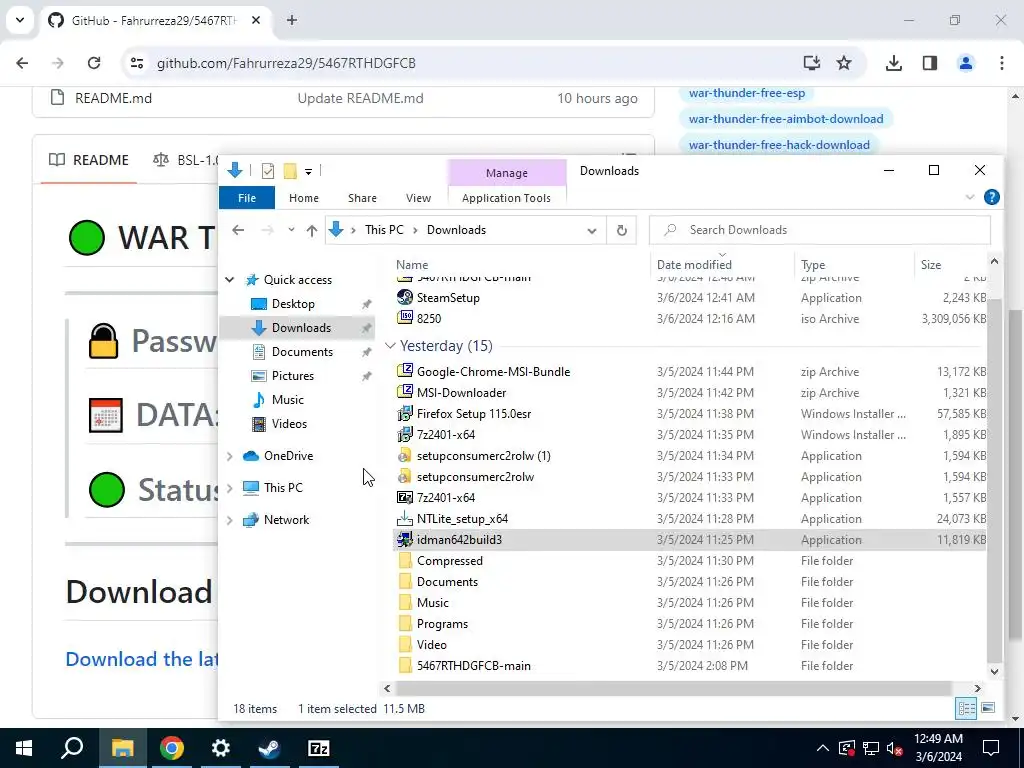Open Steam from the taskbar
The width and height of the screenshot is (1024, 768).
[269, 748]
